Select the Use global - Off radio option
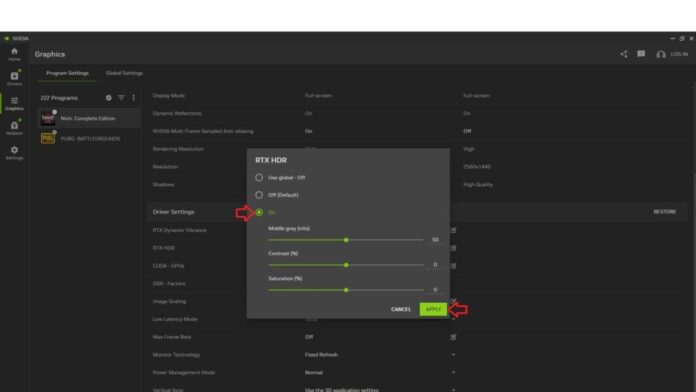The width and height of the screenshot is (696, 392). pos(259,178)
